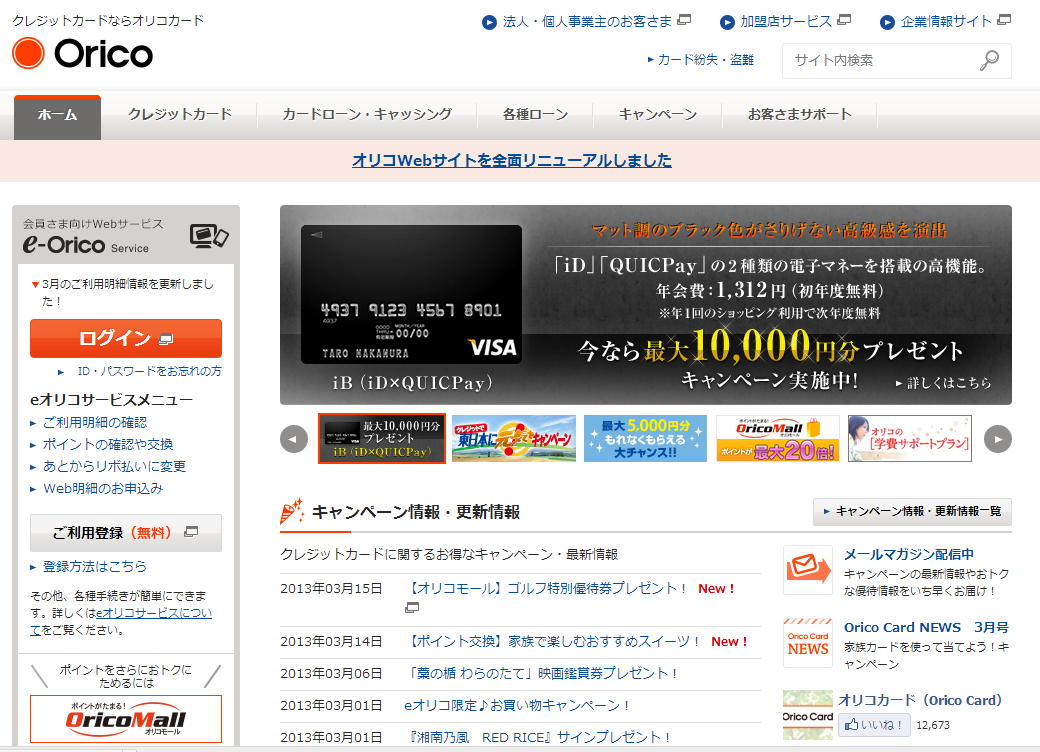This screenshot has height=752, width=1040.
Task: Click the search magnifier icon
Action: click(x=989, y=60)
